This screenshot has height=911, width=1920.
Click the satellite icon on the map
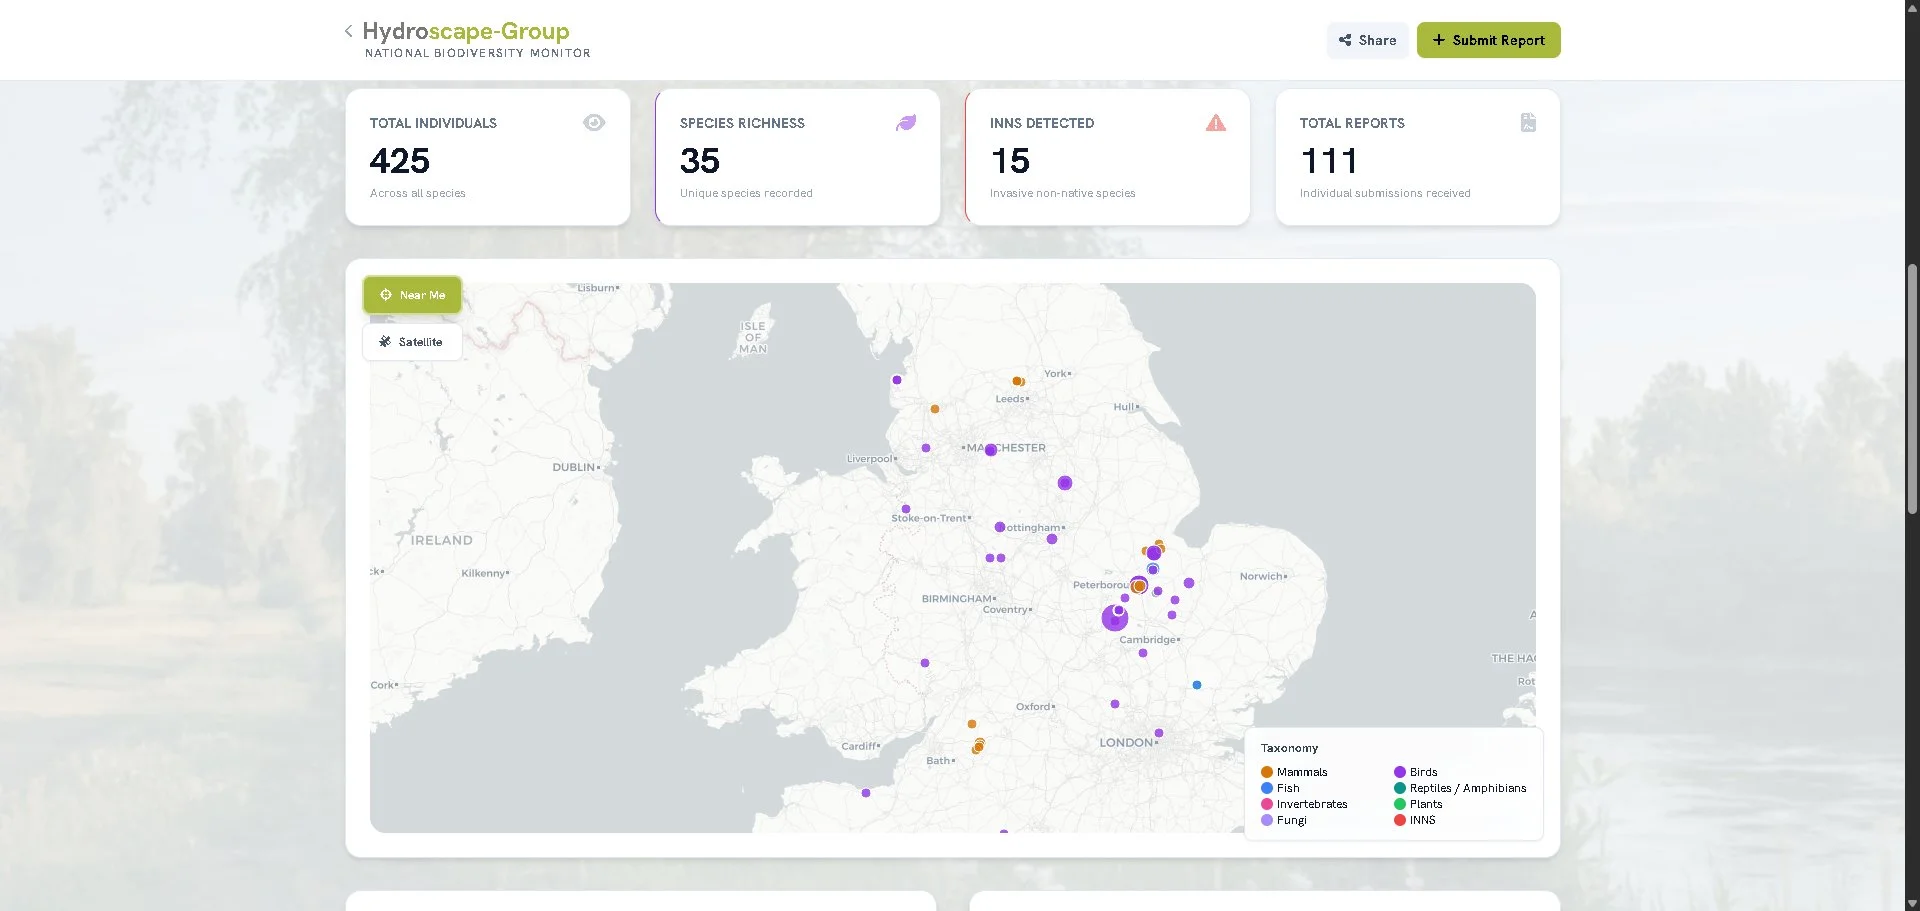click(385, 341)
